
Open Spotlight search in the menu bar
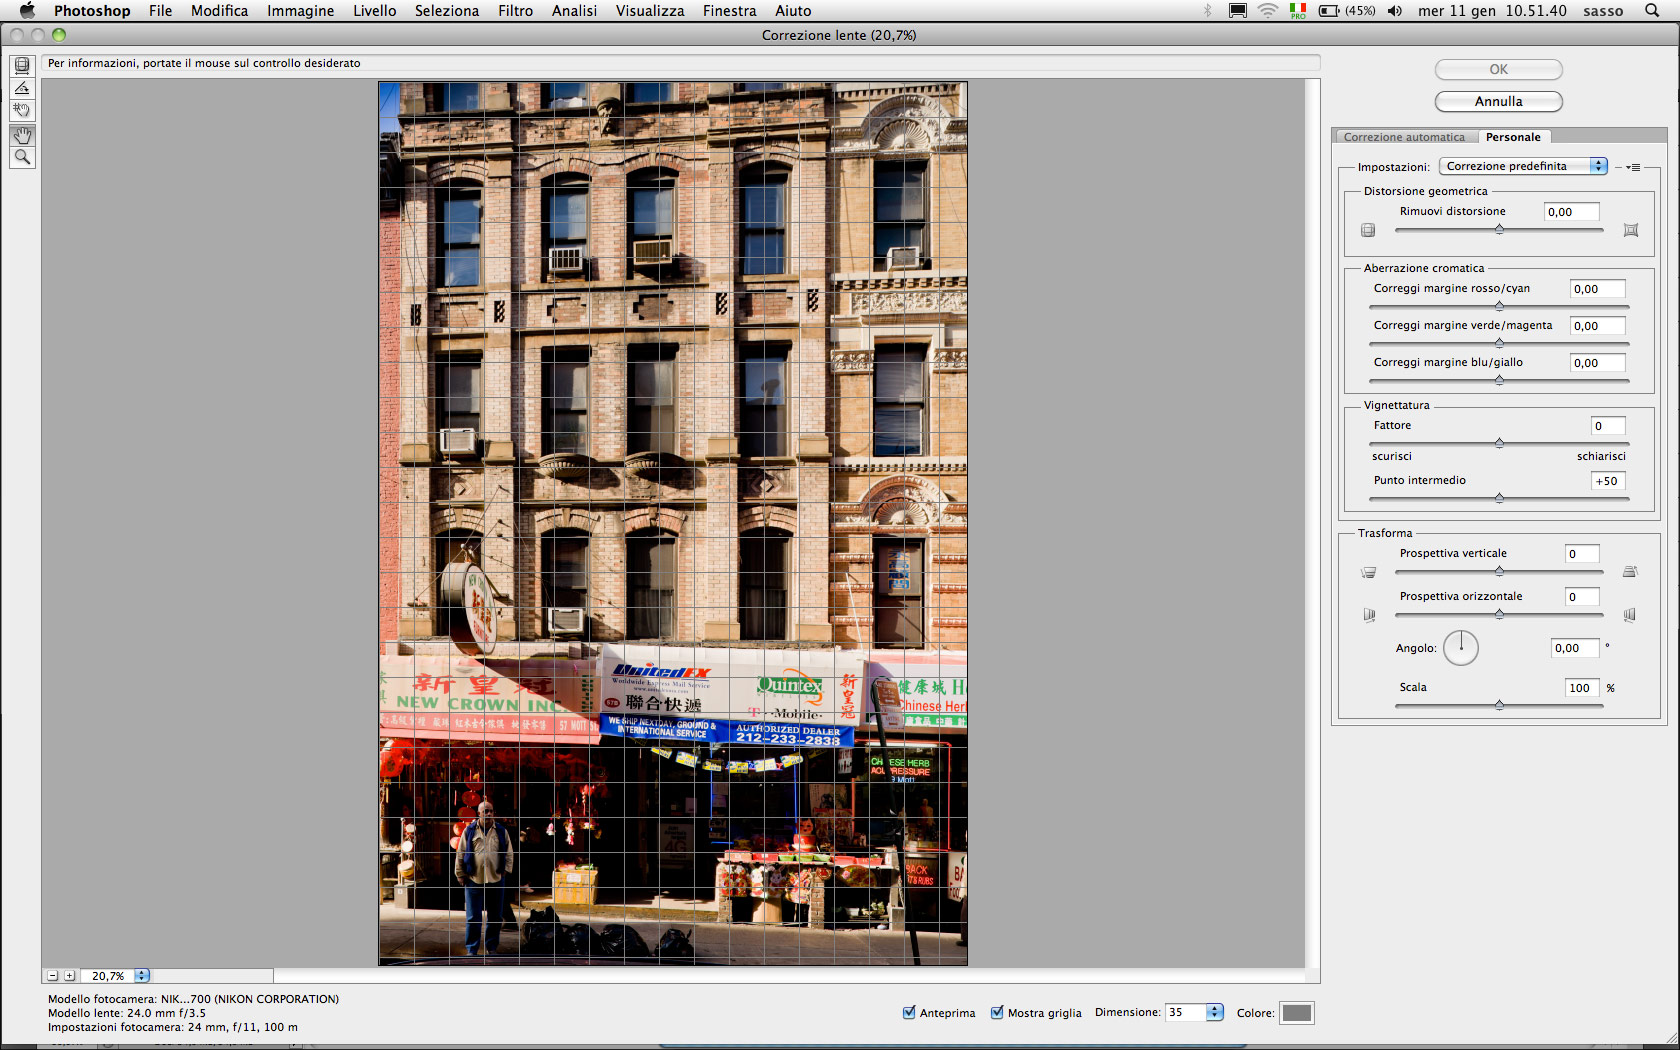(1652, 11)
